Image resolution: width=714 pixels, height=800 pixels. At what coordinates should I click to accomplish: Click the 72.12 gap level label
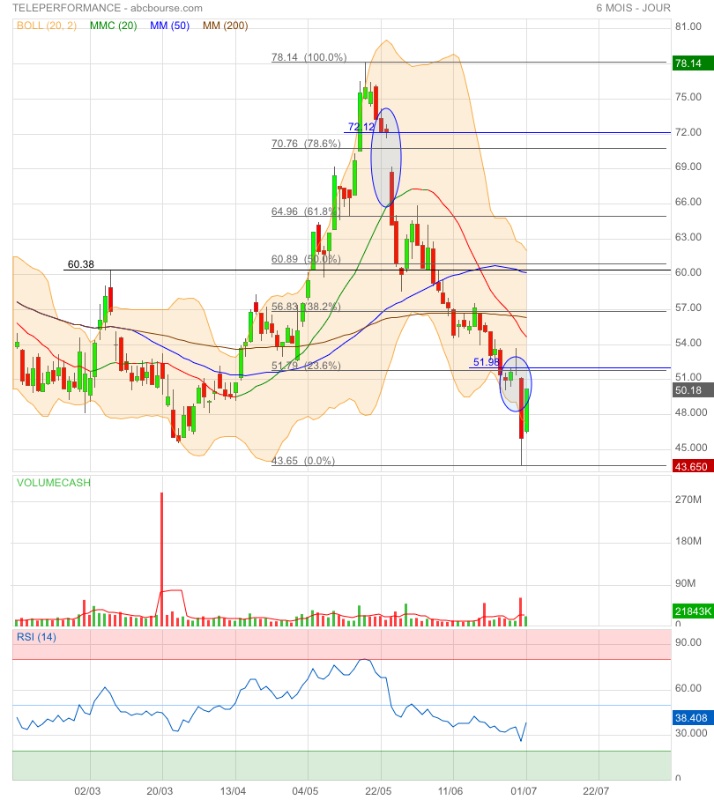tap(361, 127)
